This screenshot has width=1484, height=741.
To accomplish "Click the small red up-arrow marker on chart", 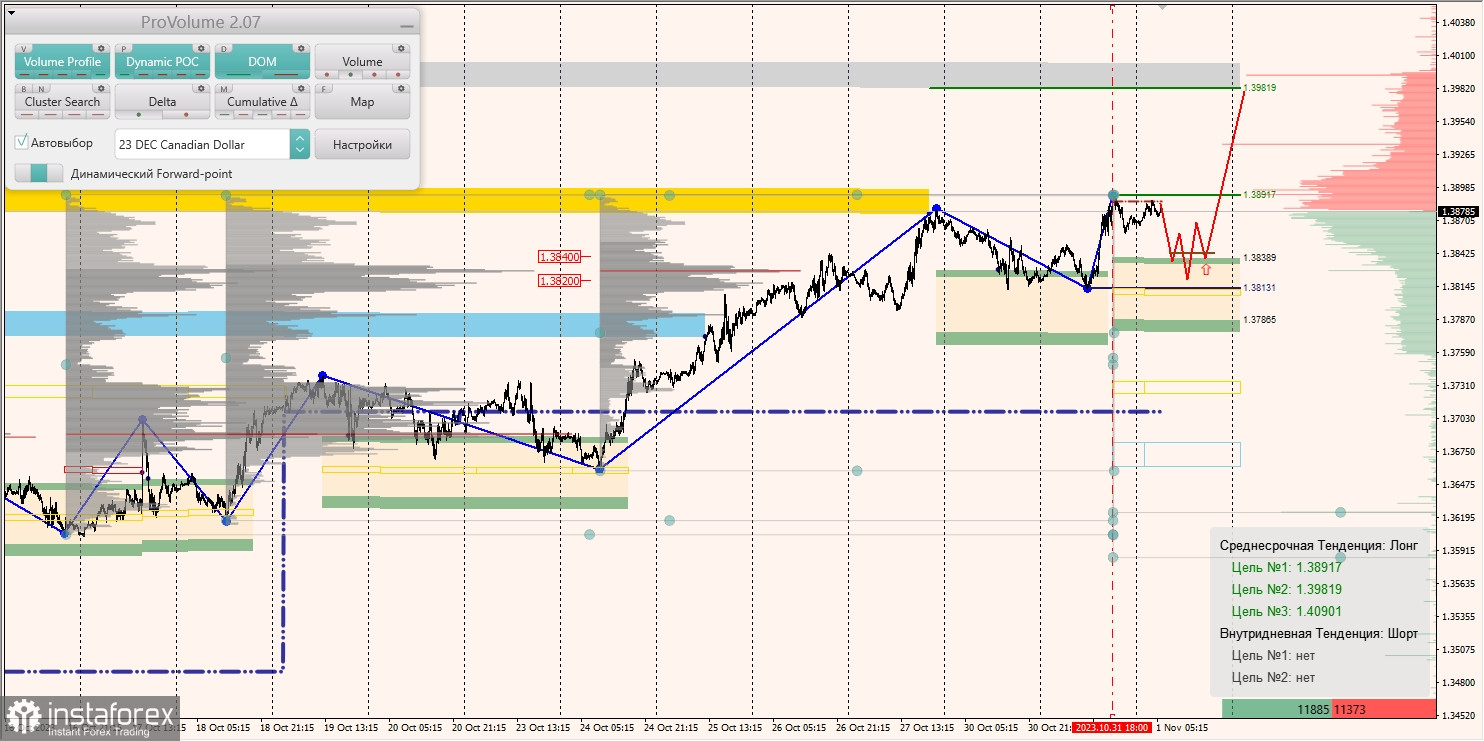I will tap(1206, 270).
